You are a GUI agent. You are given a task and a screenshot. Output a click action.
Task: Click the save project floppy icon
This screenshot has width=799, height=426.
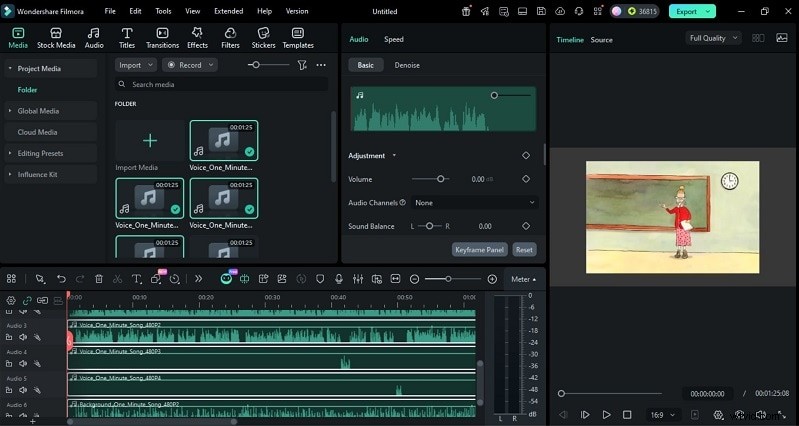(541, 11)
